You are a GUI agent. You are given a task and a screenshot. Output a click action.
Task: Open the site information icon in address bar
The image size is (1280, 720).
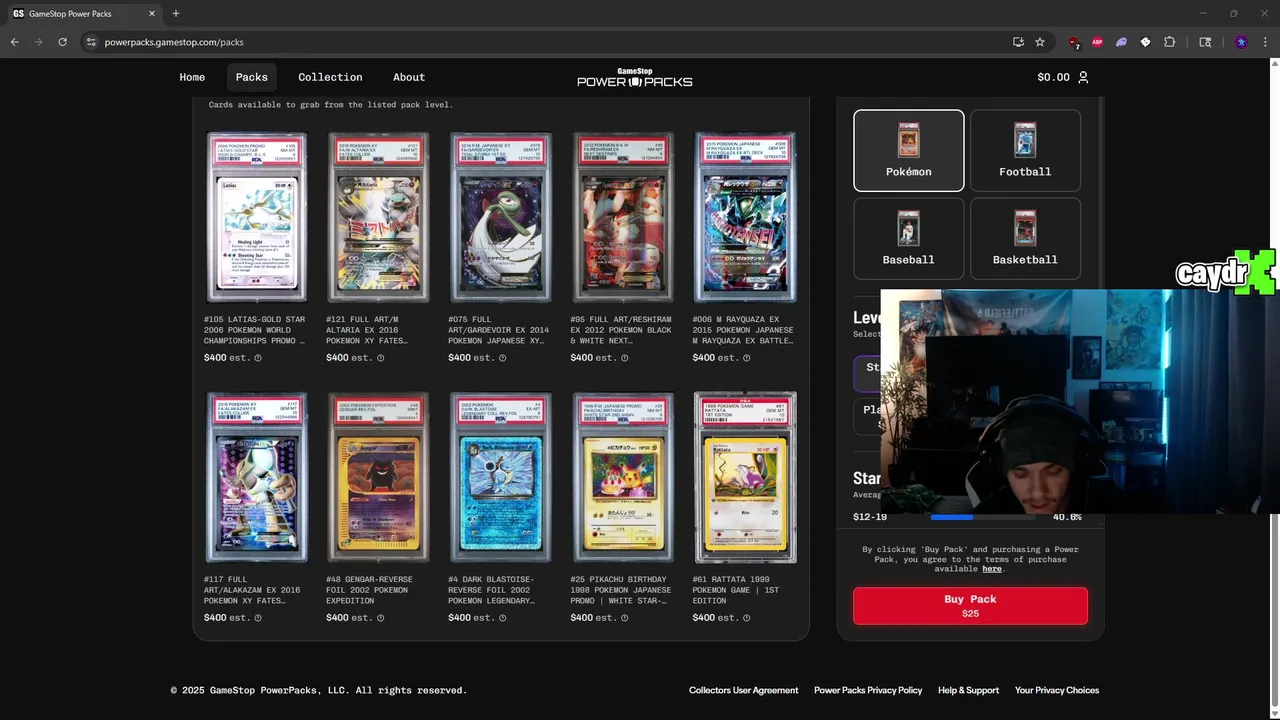[x=91, y=42]
